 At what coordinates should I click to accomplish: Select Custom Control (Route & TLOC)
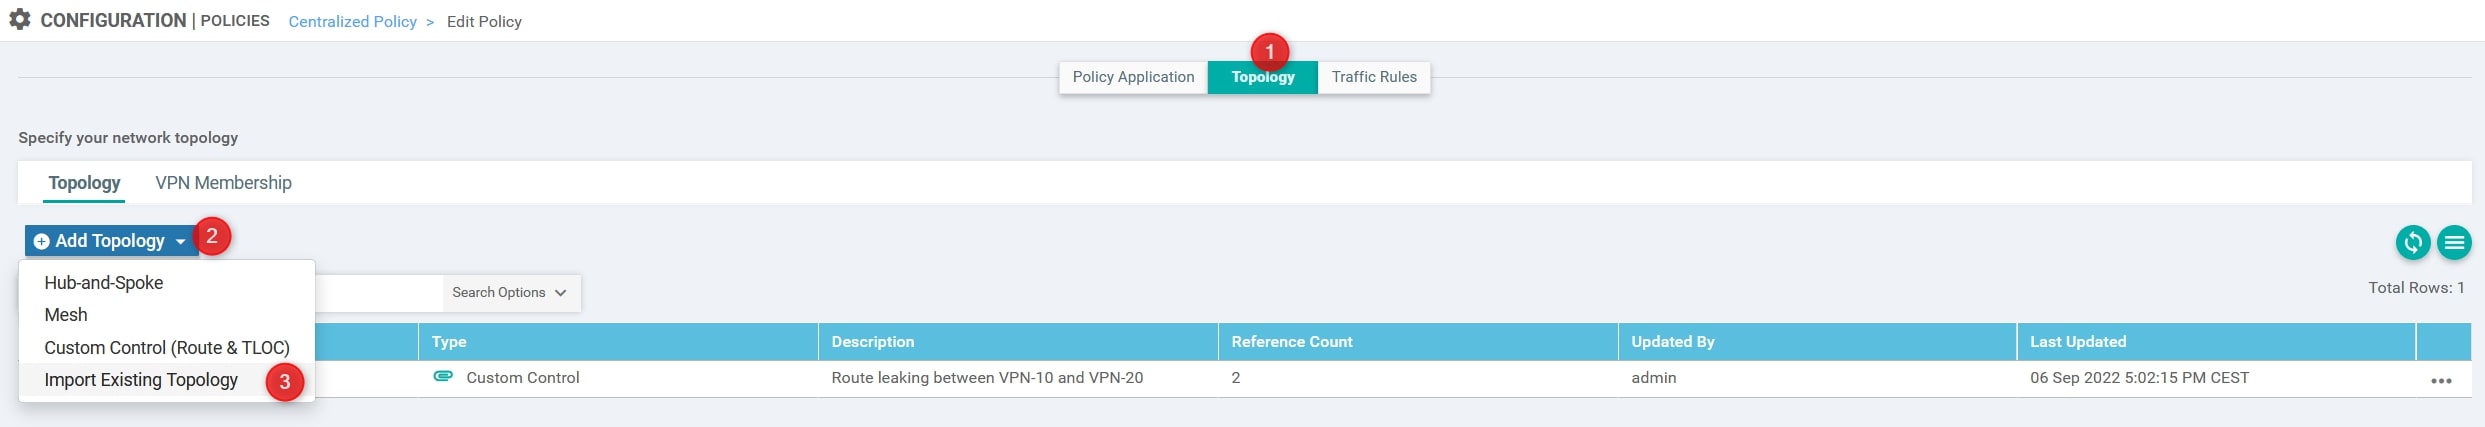pos(167,348)
